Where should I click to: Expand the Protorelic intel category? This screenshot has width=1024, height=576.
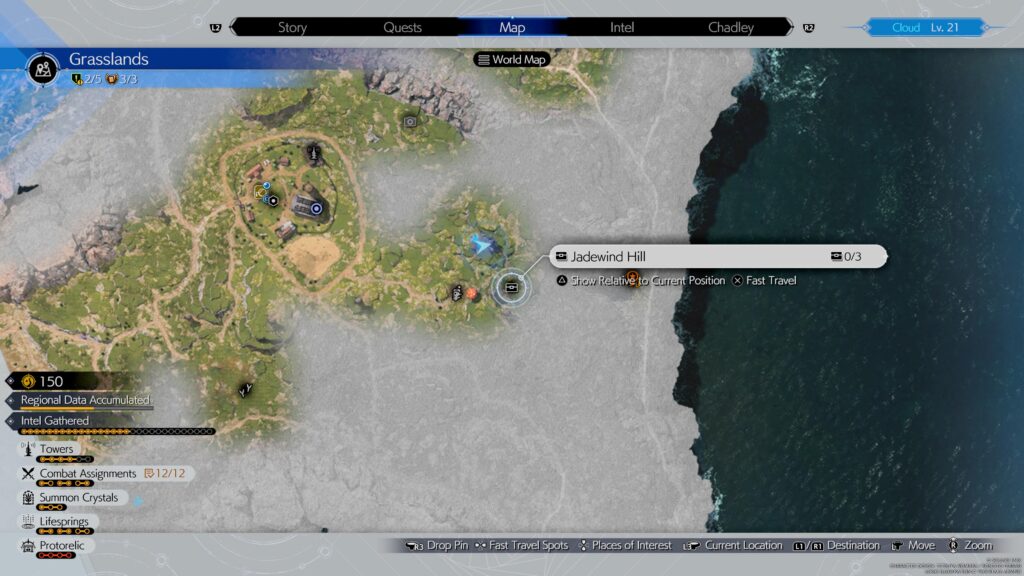coord(62,546)
